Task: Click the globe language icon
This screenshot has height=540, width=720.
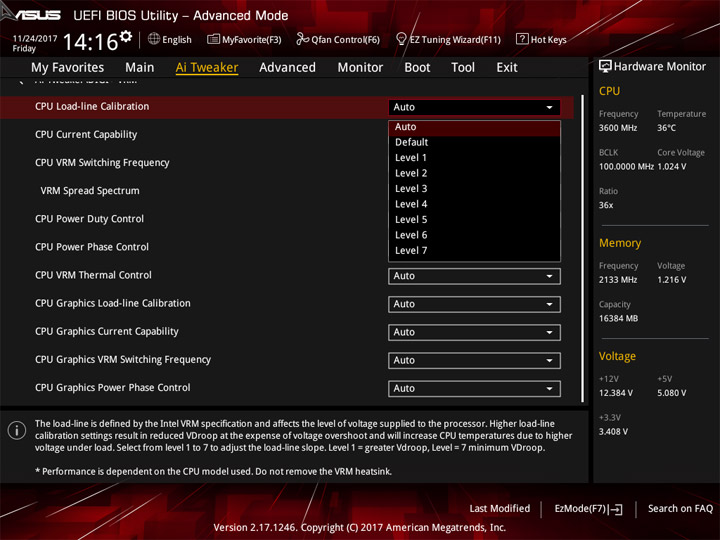Action: coord(154,39)
